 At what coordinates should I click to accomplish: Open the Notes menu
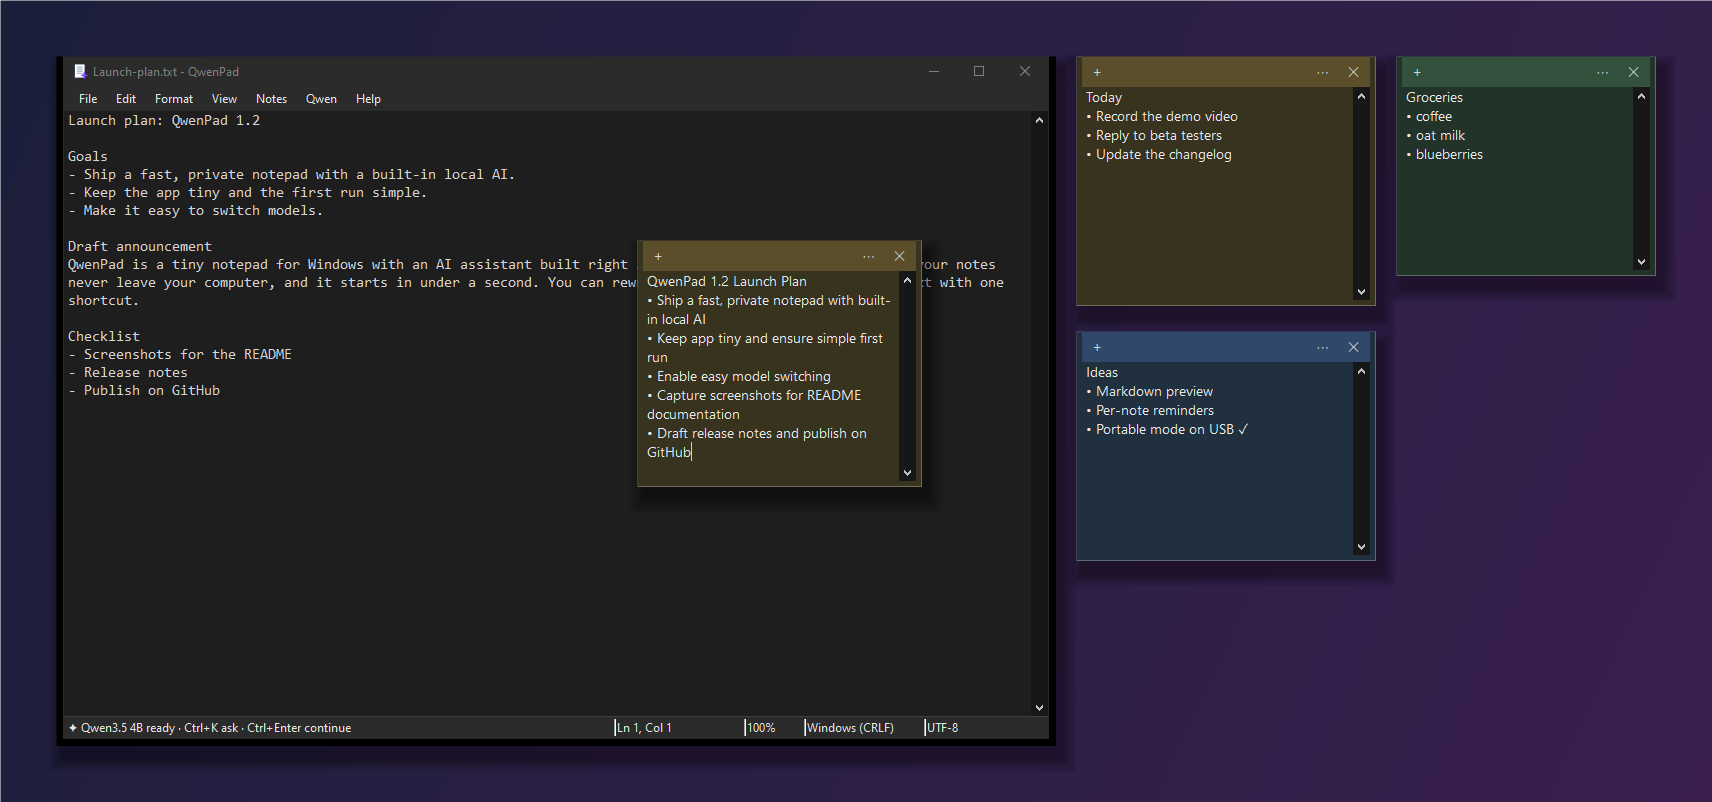click(x=271, y=99)
